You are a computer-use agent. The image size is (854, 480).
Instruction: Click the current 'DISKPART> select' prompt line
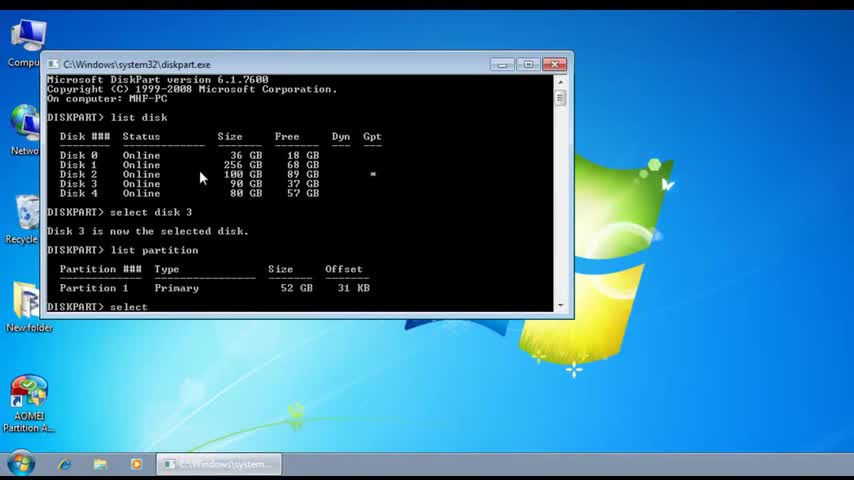pos(97,307)
